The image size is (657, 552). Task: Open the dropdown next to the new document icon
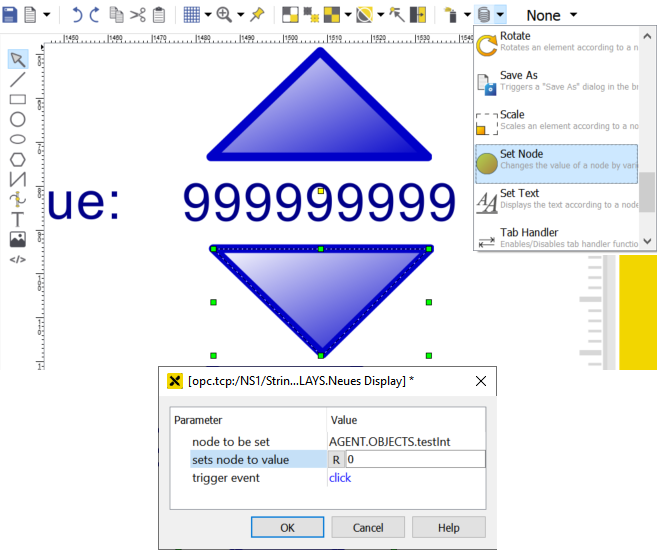[47, 15]
